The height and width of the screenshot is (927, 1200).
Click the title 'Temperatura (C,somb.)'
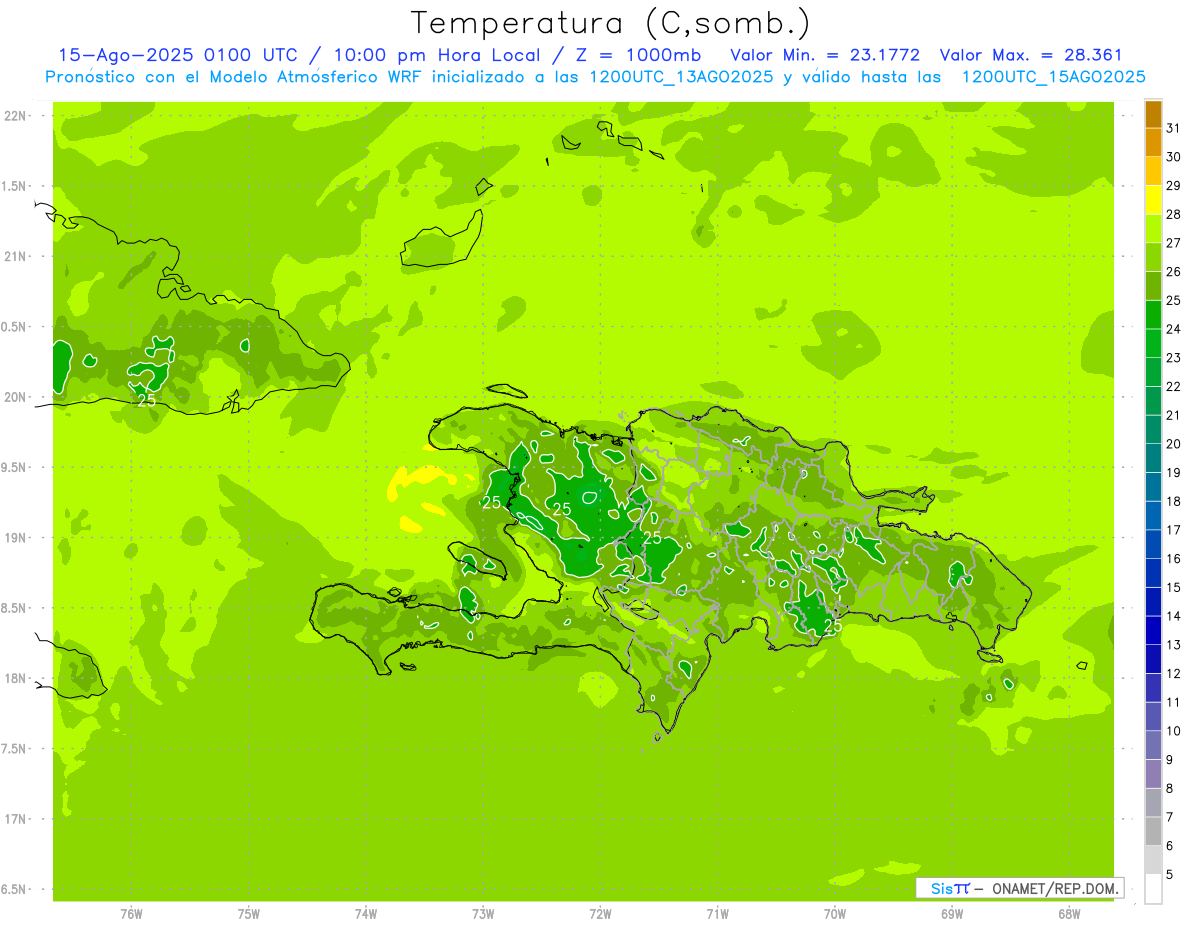click(x=611, y=23)
